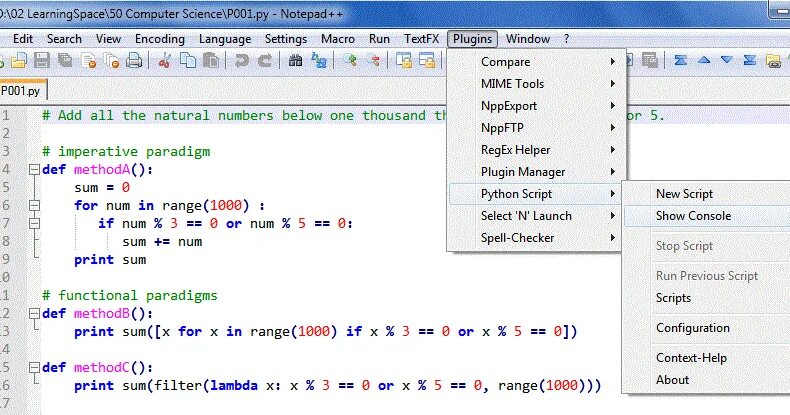This screenshot has width=790, height=415.
Task: Click the Zoom In magnifier icon
Action: pos(350,60)
